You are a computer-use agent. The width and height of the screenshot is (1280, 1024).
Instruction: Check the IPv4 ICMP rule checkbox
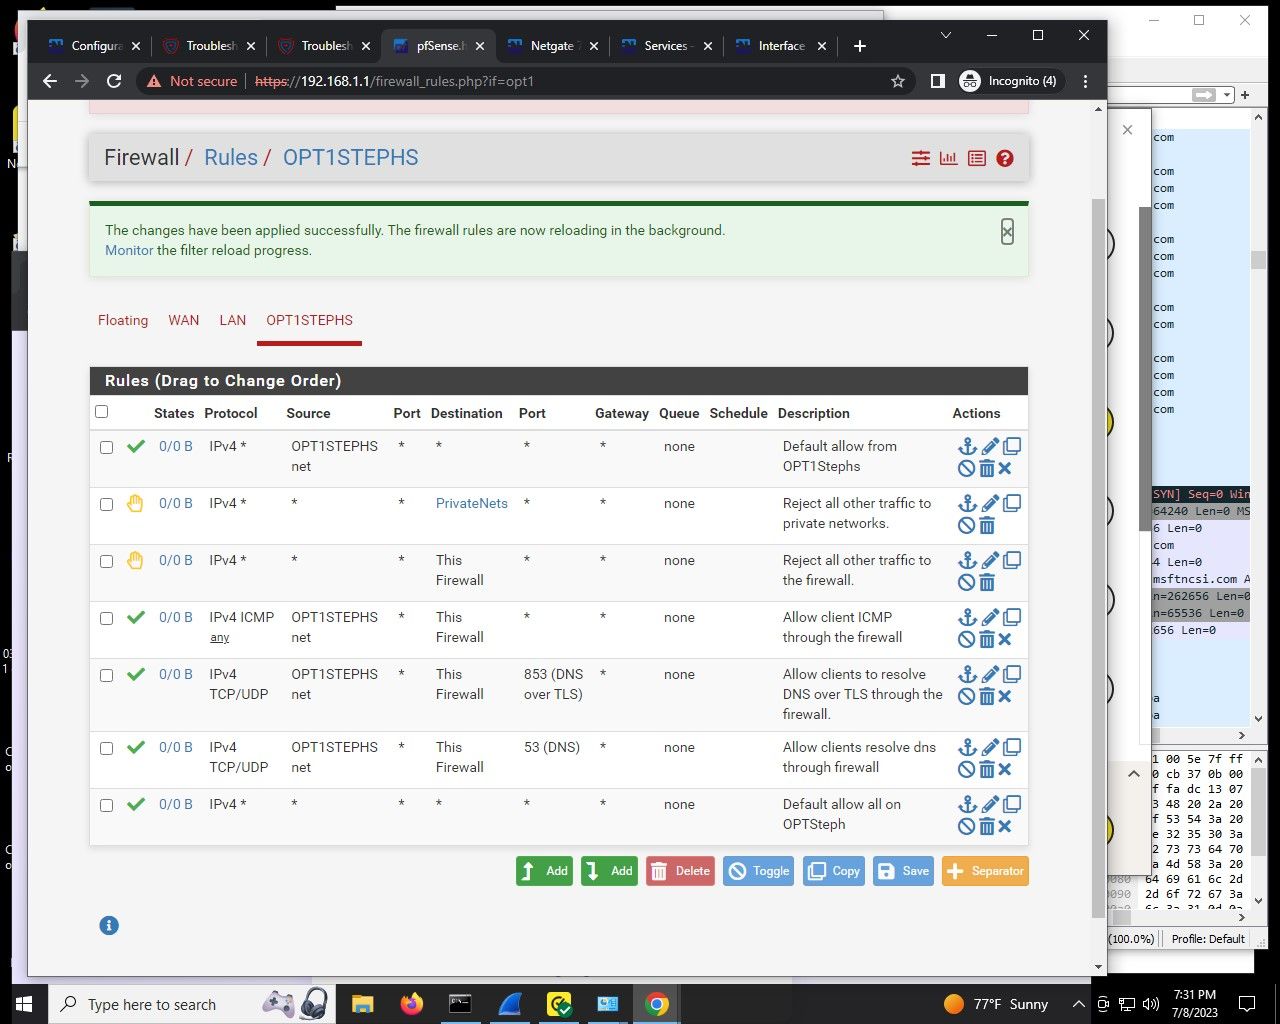pos(107,618)
